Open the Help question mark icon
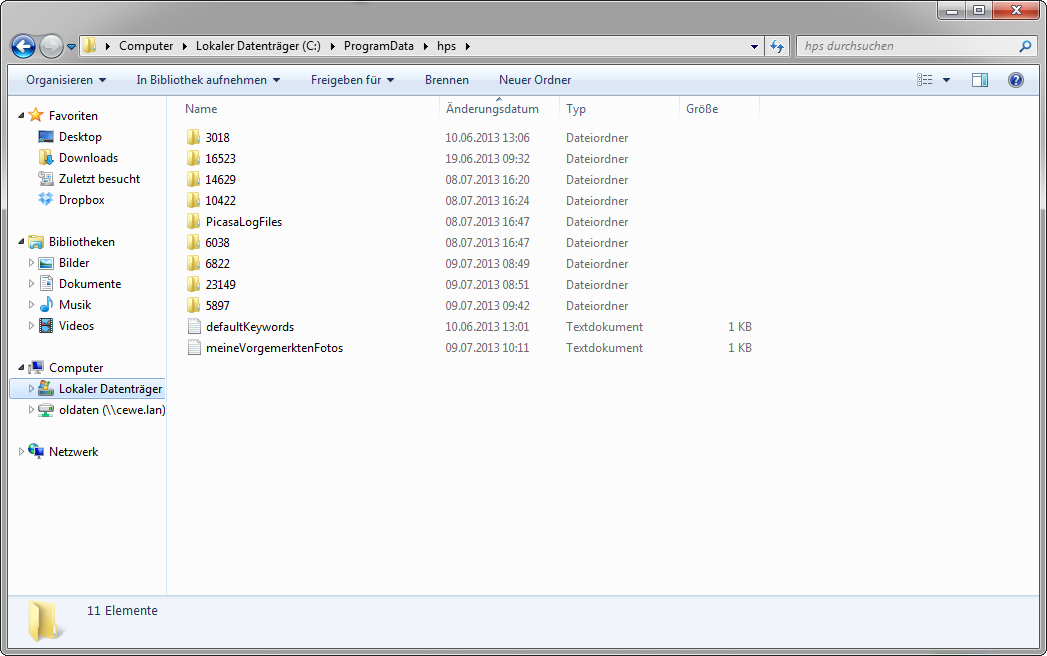Screen dimensions: 1047x656 click(1016, 80)
